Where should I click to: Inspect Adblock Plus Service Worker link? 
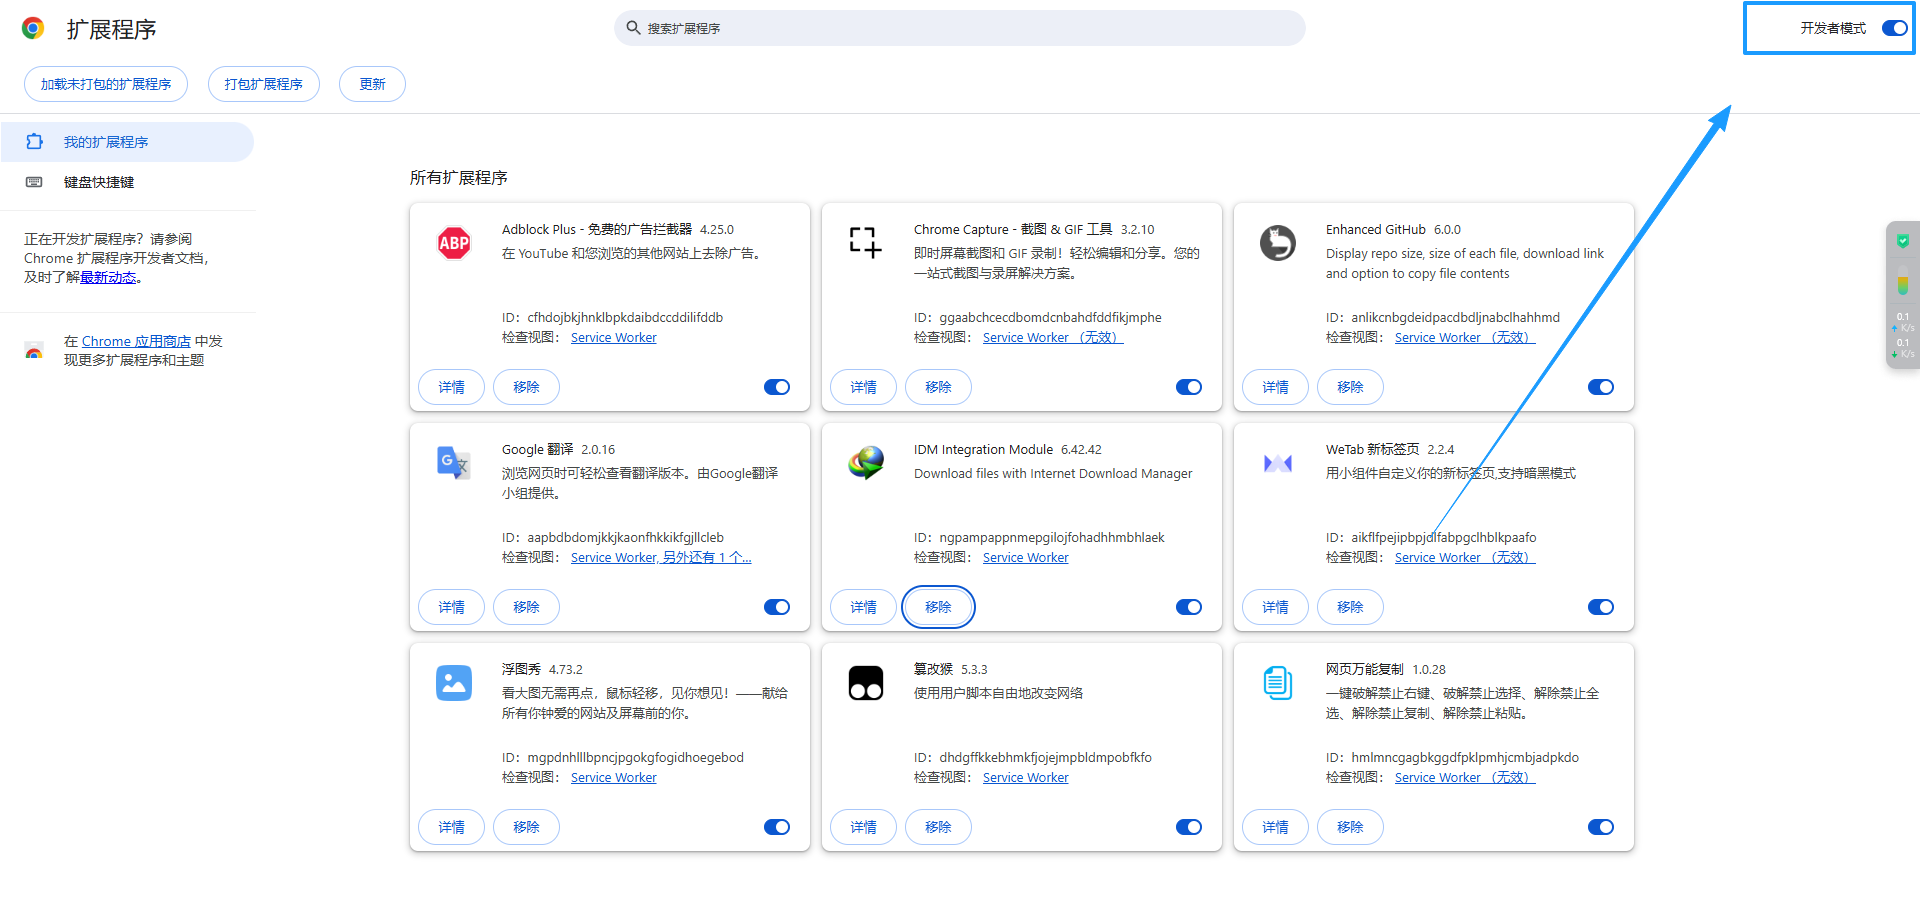[614, 338]
